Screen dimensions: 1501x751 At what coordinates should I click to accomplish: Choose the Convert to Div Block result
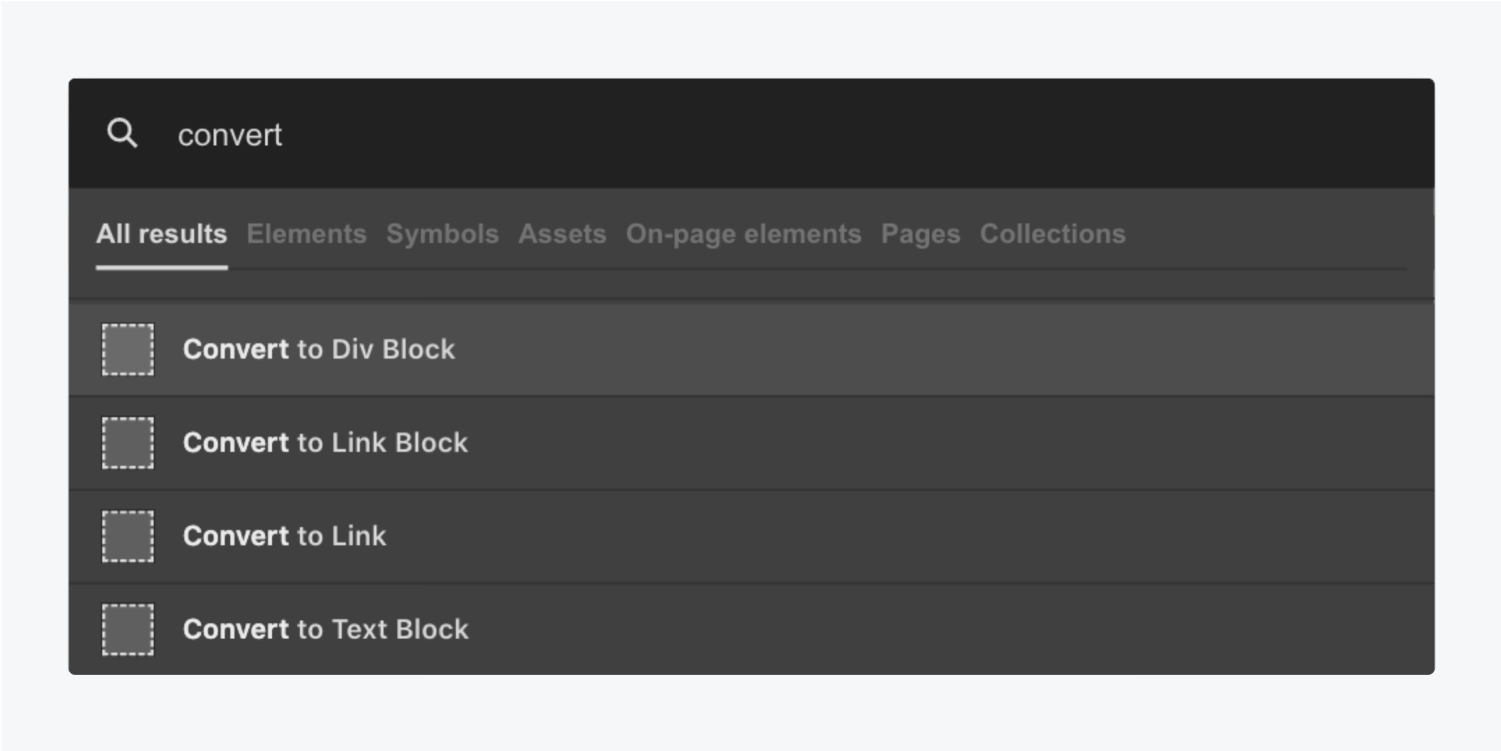coord(751,349)
